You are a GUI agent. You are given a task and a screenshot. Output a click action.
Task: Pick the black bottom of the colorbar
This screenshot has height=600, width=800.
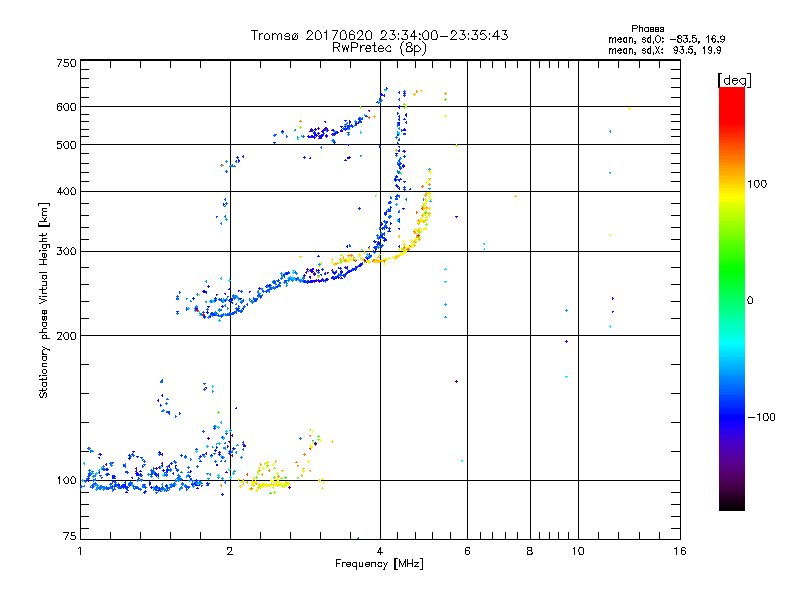point(731,506)
